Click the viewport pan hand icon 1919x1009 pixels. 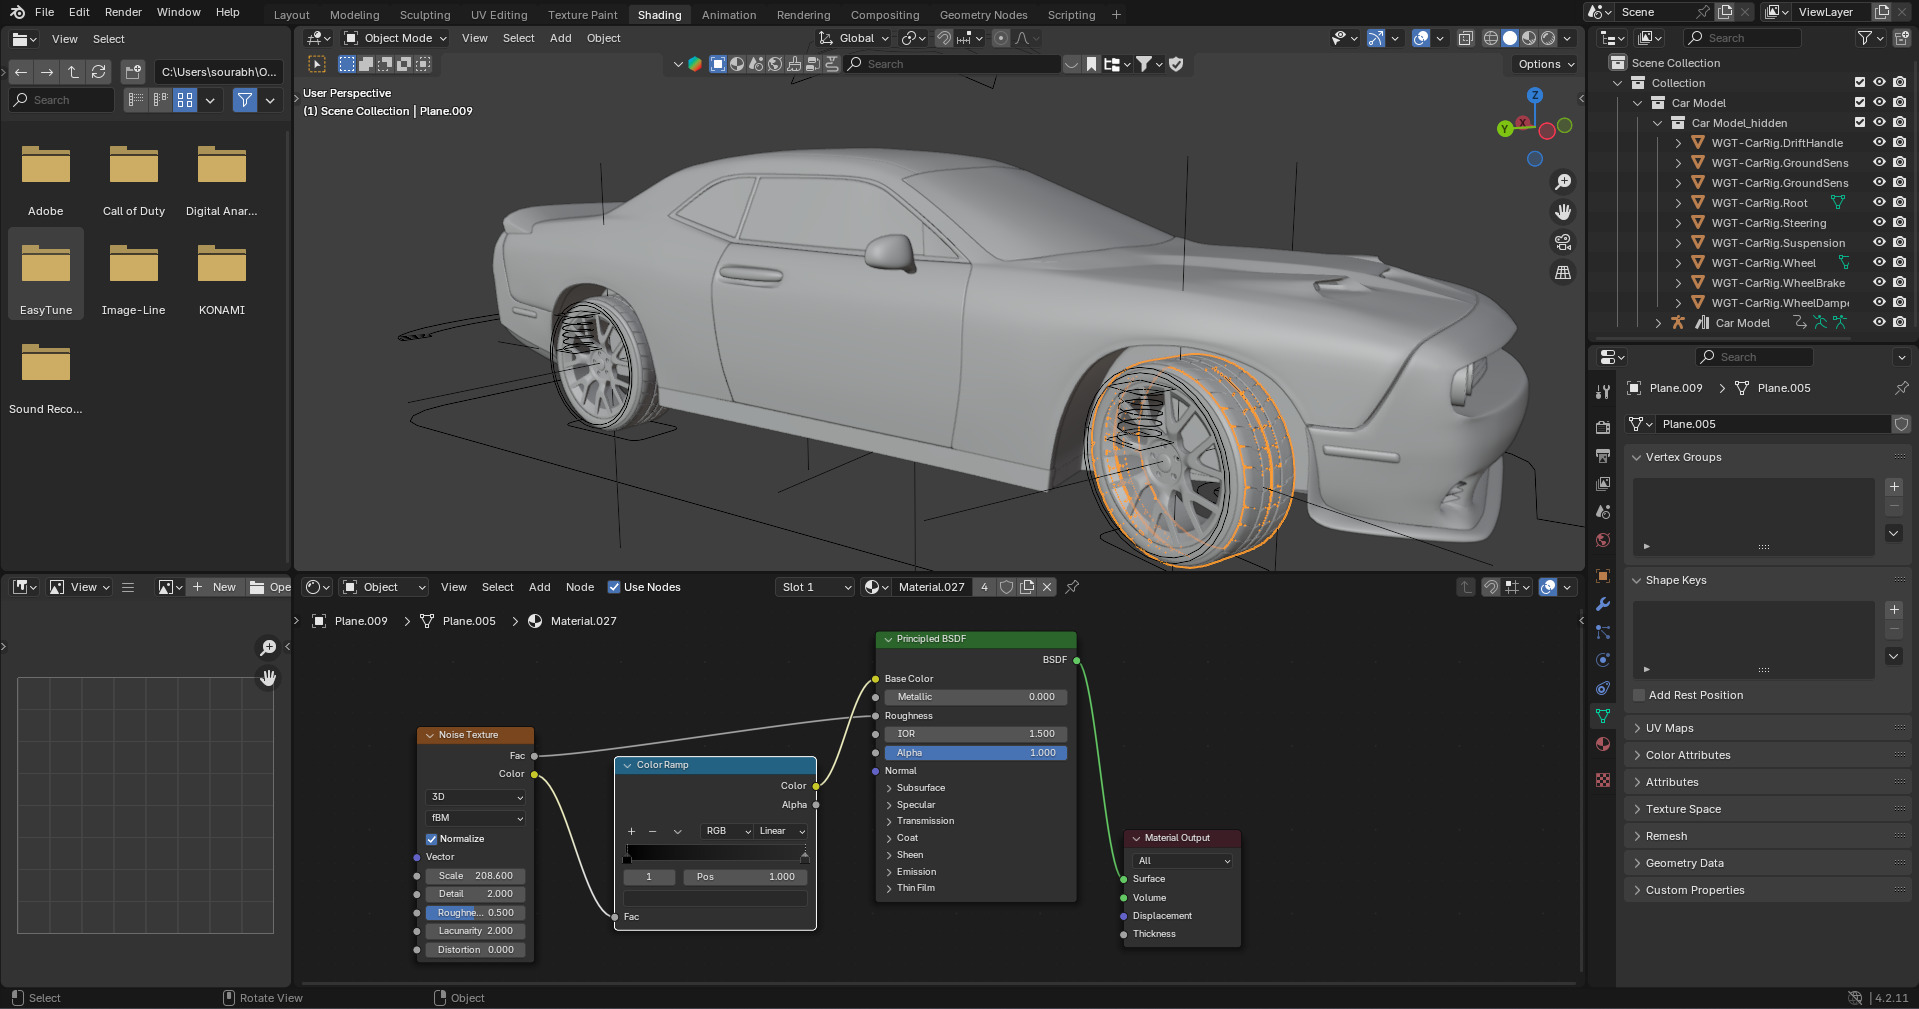(x=1562, y=212)
